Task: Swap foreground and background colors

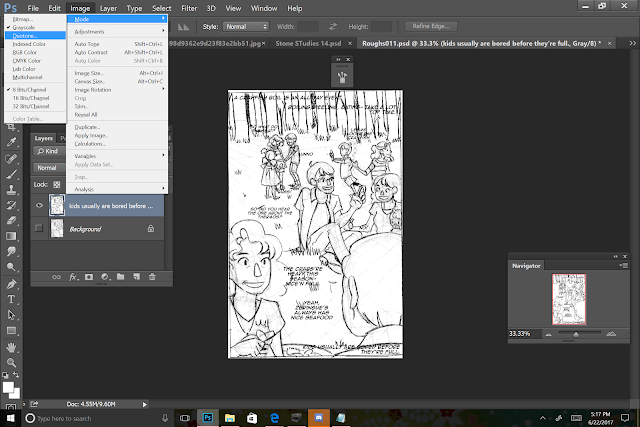Action: pyautogui.click(x=16, y=375)
